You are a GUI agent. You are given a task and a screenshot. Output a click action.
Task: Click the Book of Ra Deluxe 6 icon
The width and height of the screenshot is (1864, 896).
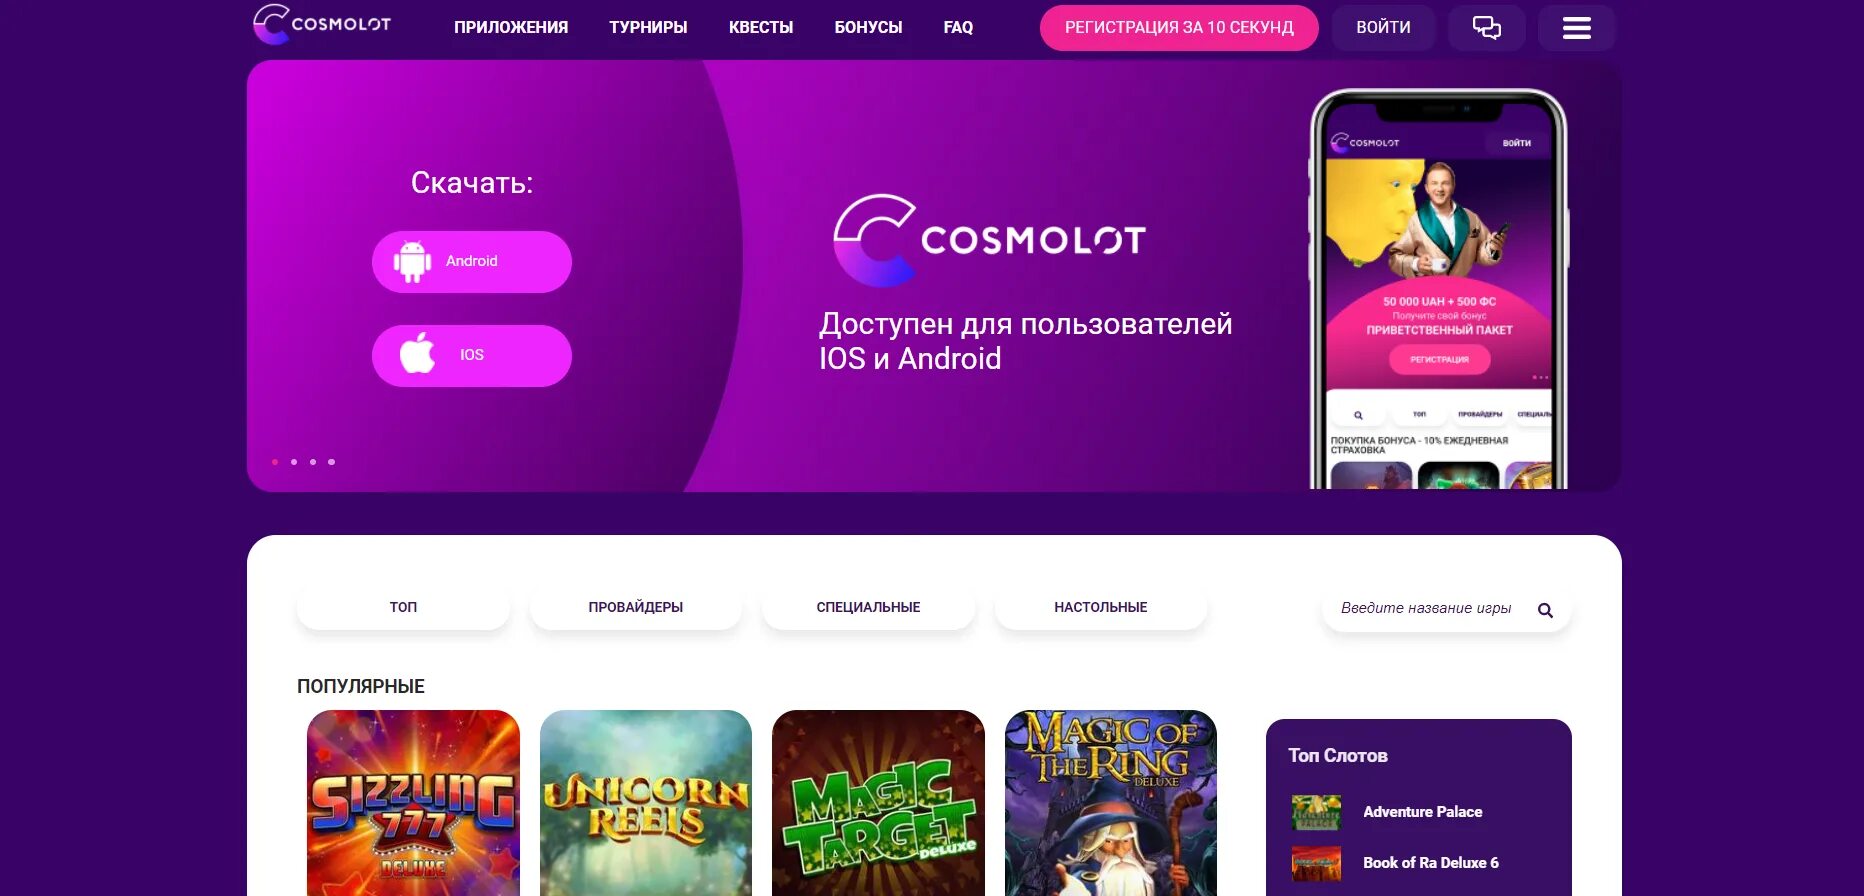[x=1316, y=863]
